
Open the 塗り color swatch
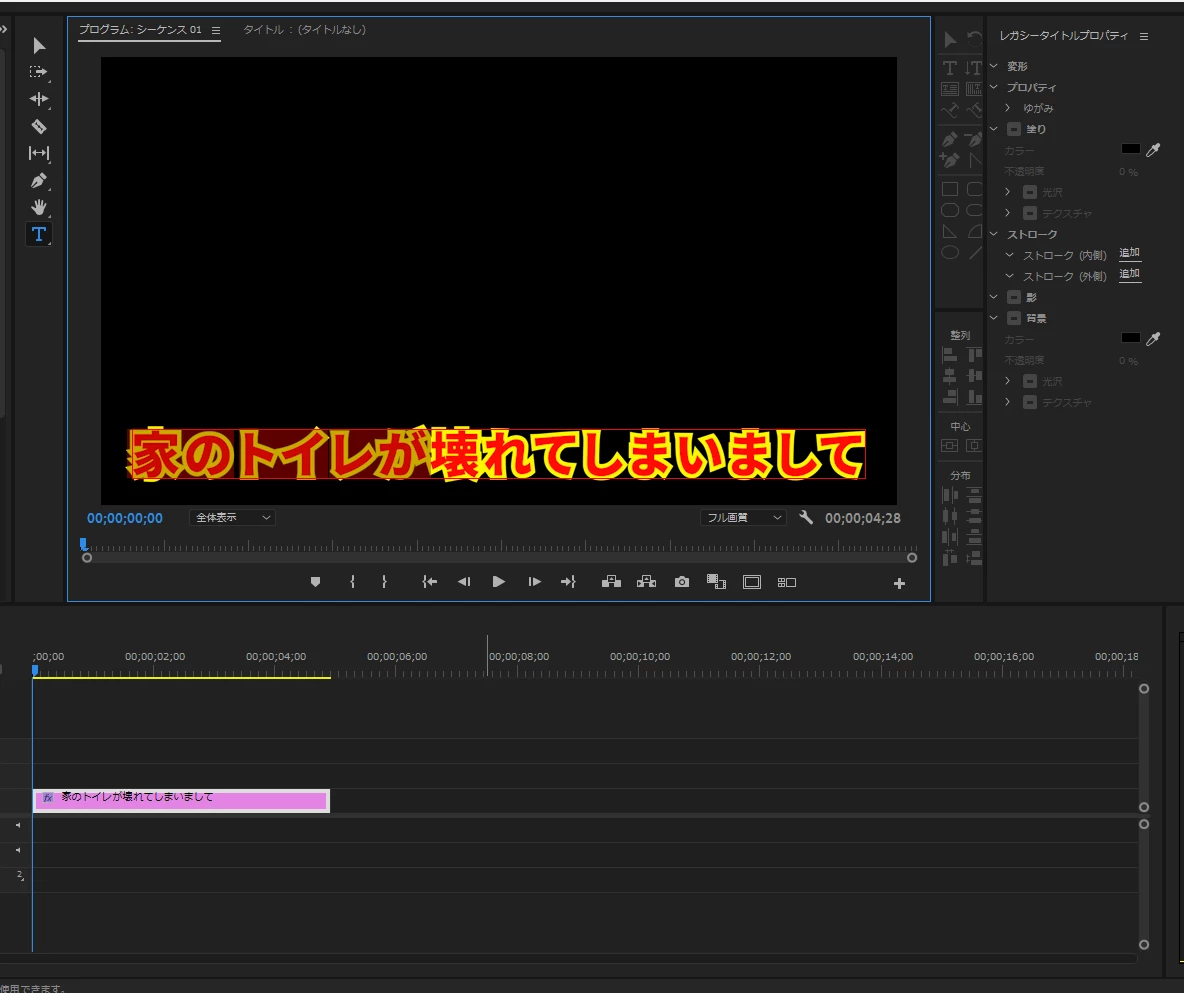(x=1131, y=149)
